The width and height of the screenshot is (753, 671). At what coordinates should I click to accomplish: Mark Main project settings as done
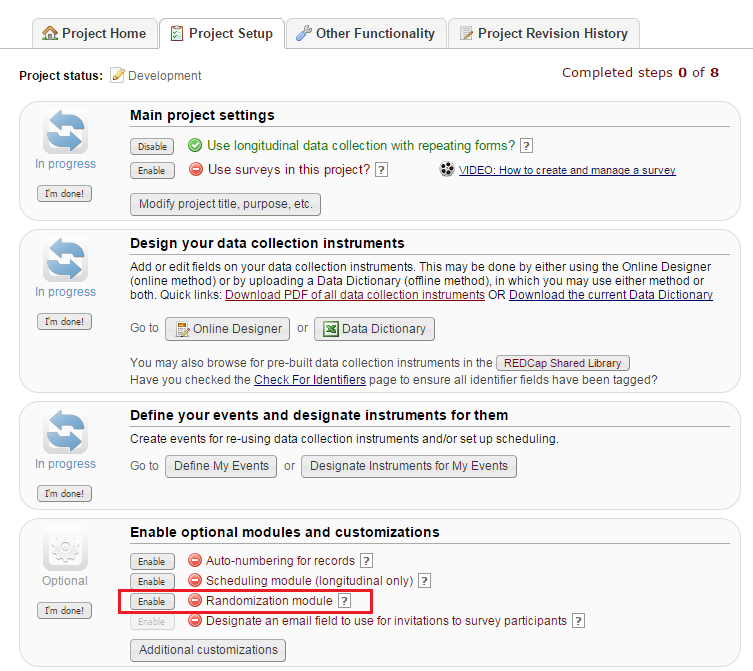click(x=64, y=194)
